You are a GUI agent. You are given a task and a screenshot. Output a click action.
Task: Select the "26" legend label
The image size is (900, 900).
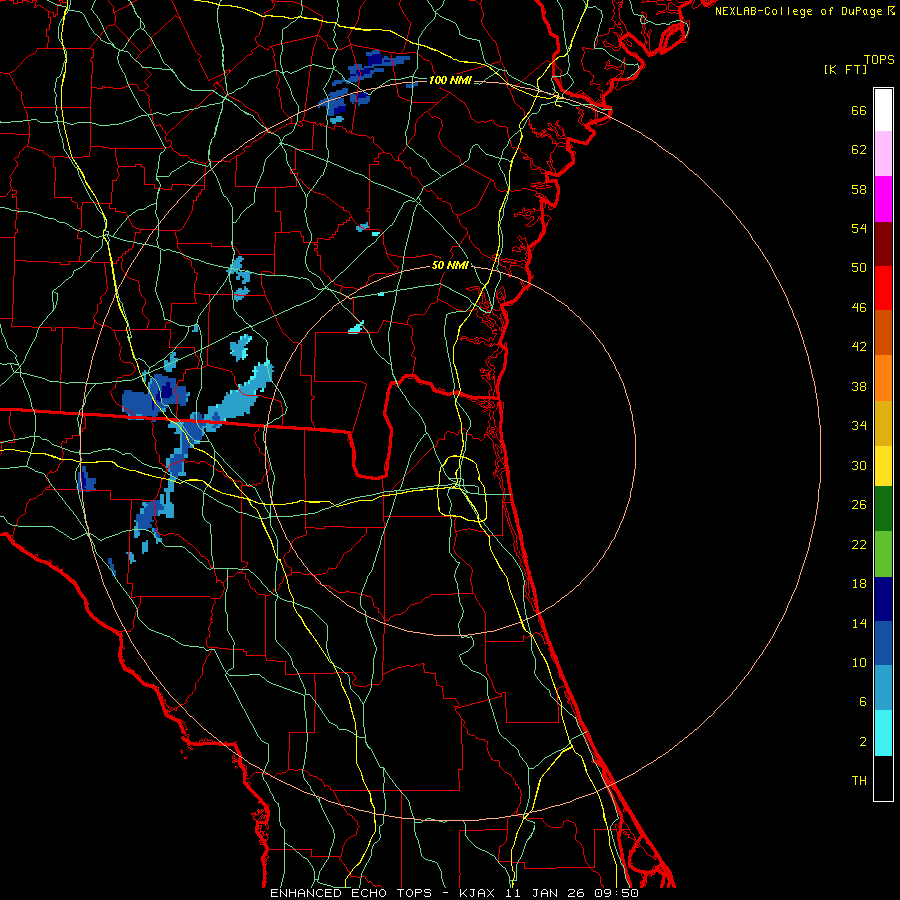tap(859, 505)
